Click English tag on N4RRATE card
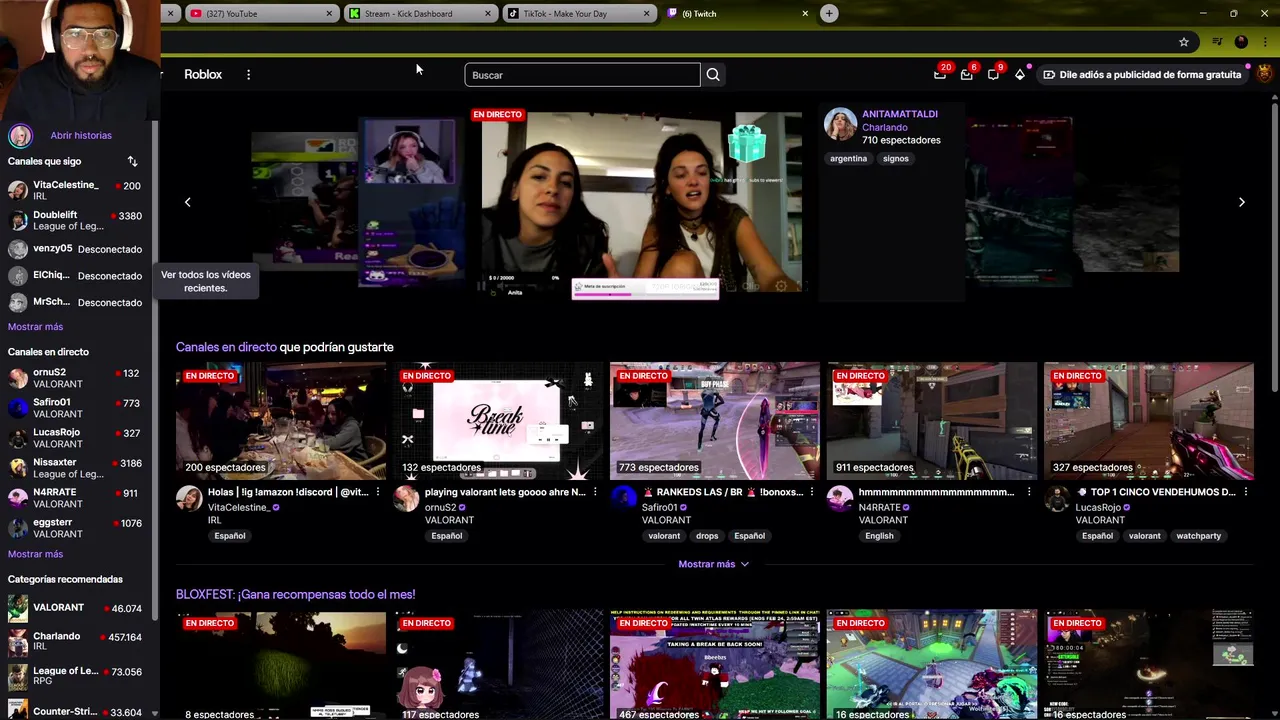The width and height of the screenshot is (1280, 720). [879, 536]
